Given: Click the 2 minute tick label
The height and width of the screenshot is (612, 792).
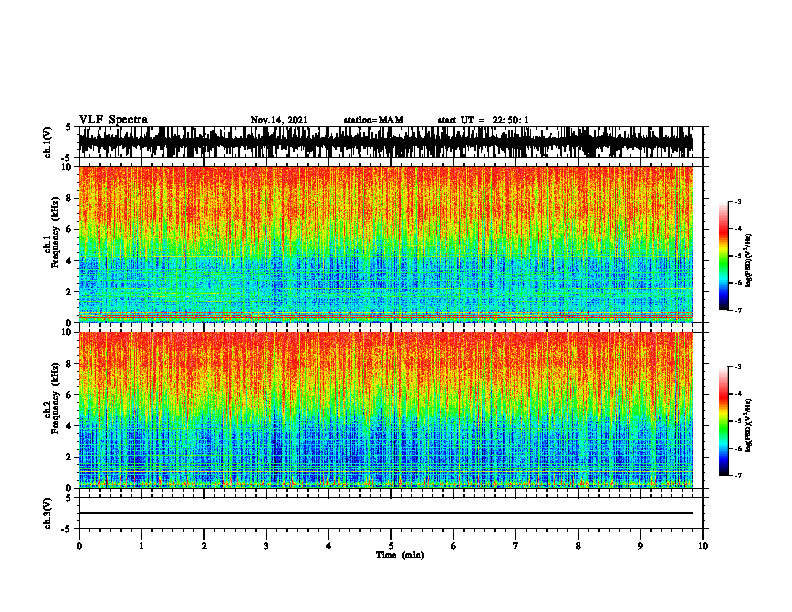Looking at the screenshot, I should (x=204, y=546).
